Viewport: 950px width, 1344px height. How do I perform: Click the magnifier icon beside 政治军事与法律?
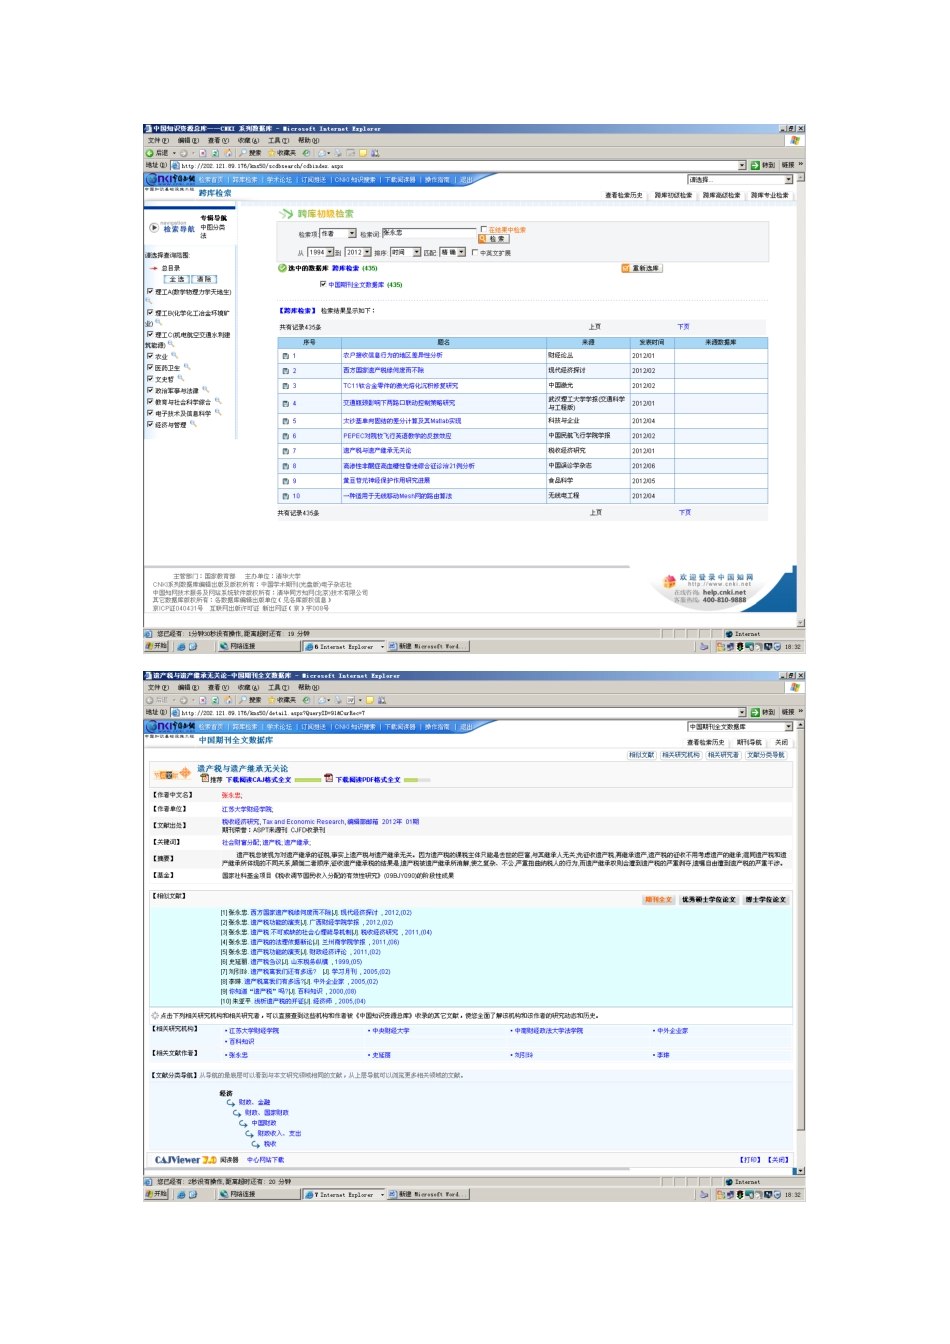[x=205, y=390]
